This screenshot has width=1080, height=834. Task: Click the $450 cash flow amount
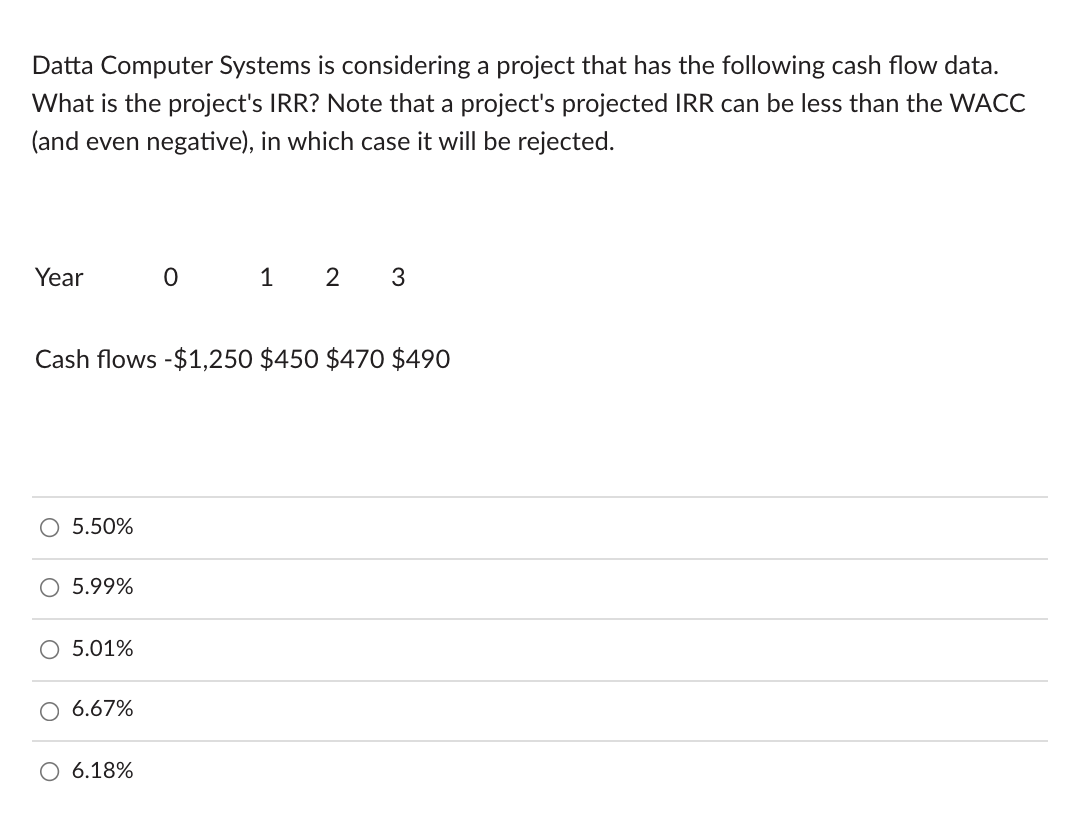[289, 359]
